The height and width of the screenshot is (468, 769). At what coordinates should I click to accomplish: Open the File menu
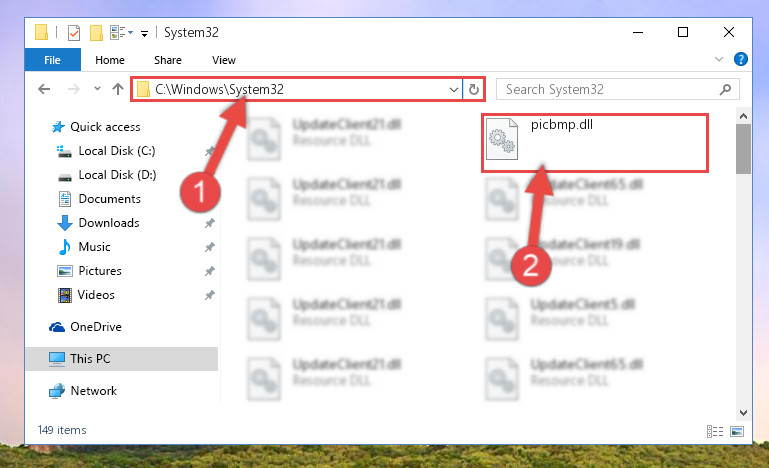click(52, 60)
